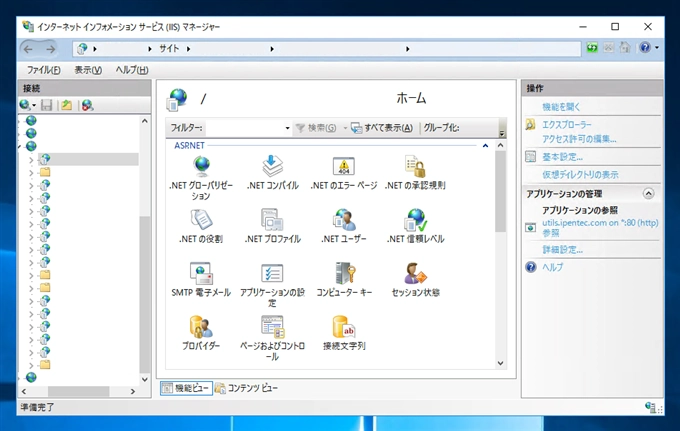Click the up-folder icon in 接続 toolbar
This screenshot has height=431, width=680.
(x=66, y=105)
